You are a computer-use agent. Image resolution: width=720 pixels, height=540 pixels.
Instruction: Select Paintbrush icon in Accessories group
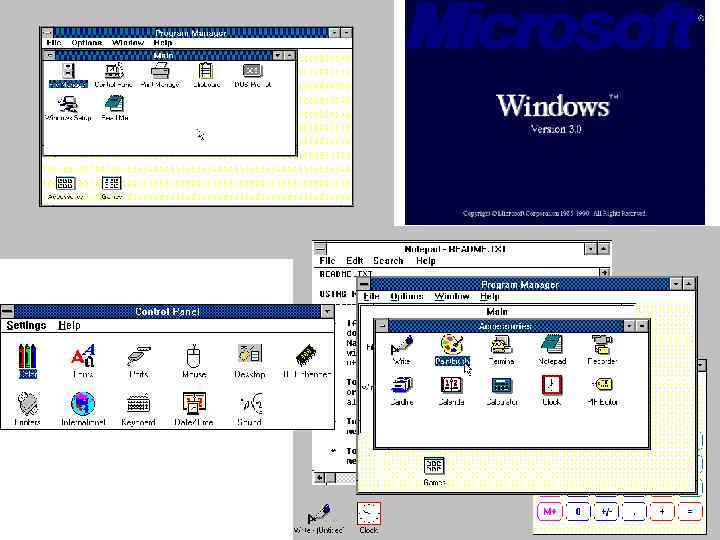(452, 350)
